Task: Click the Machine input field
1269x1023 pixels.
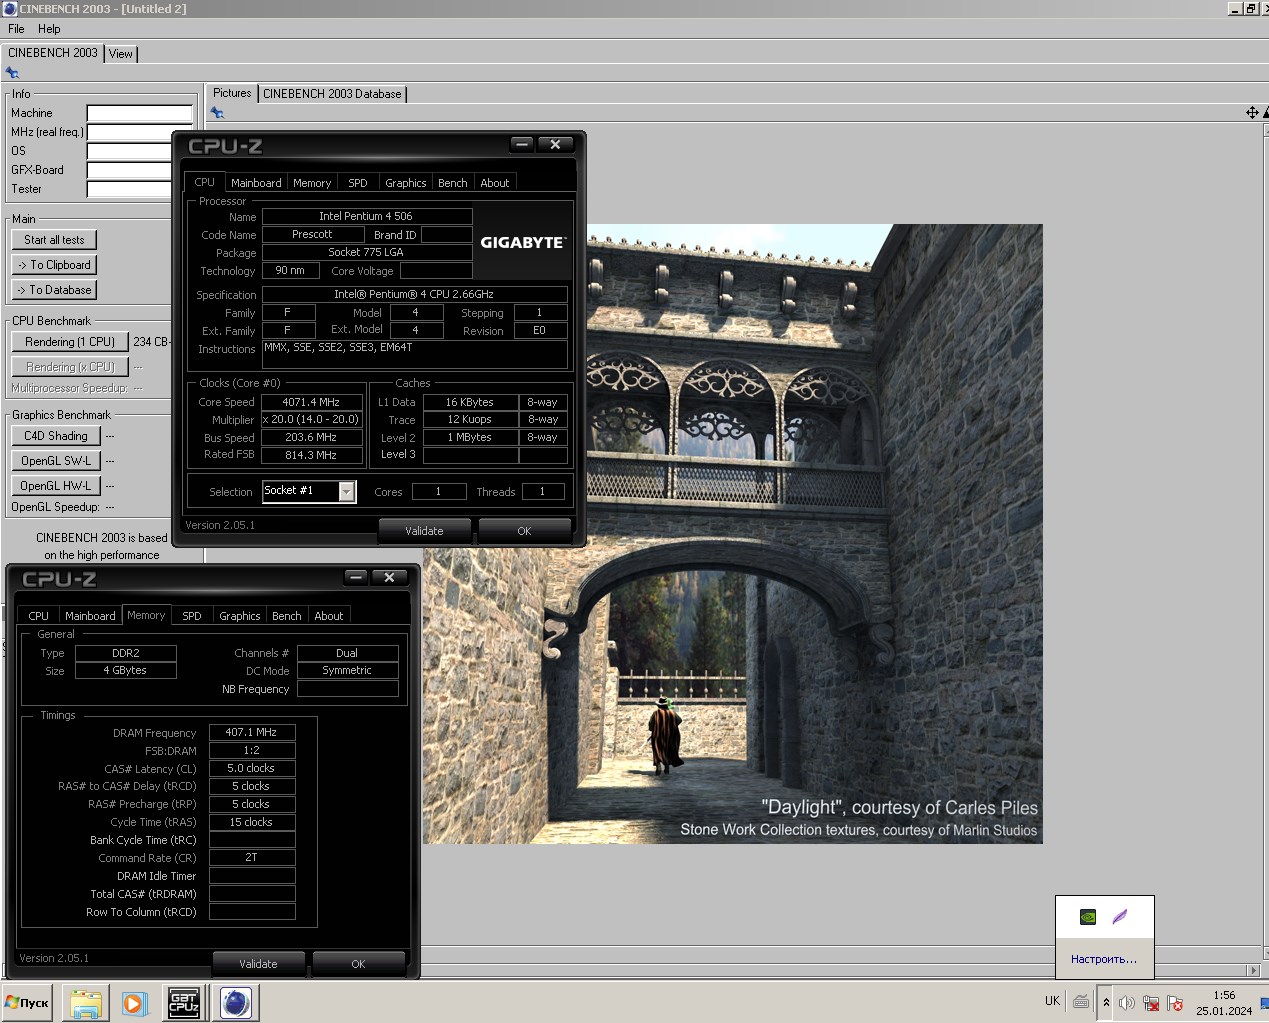Action: [139, 113]
